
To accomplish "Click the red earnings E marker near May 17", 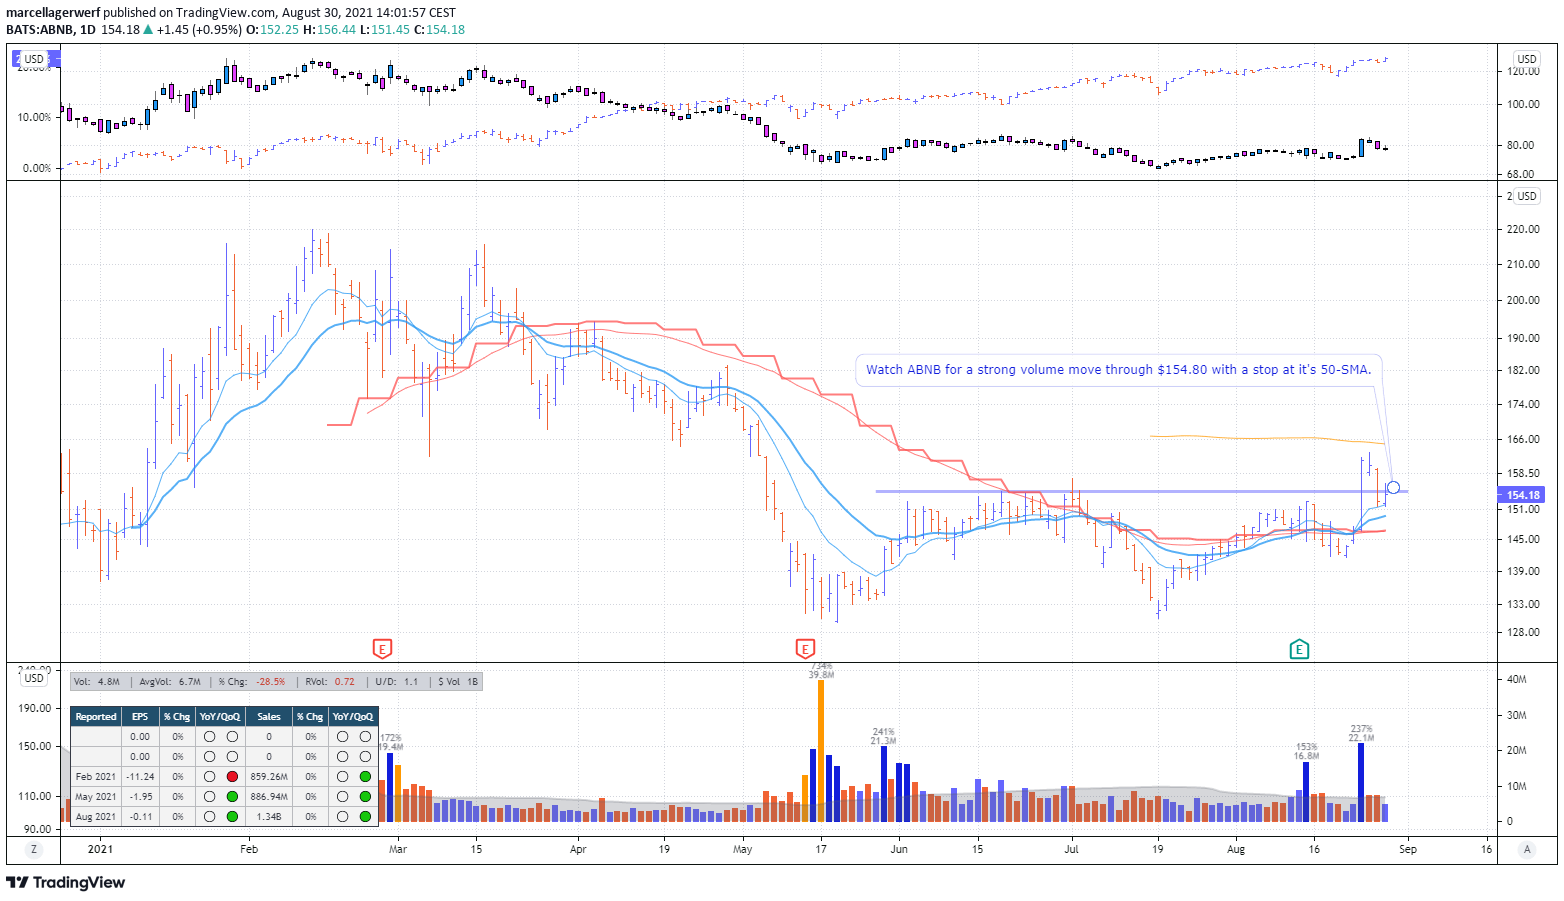I will pyautogui.click(x=805, y=649).
